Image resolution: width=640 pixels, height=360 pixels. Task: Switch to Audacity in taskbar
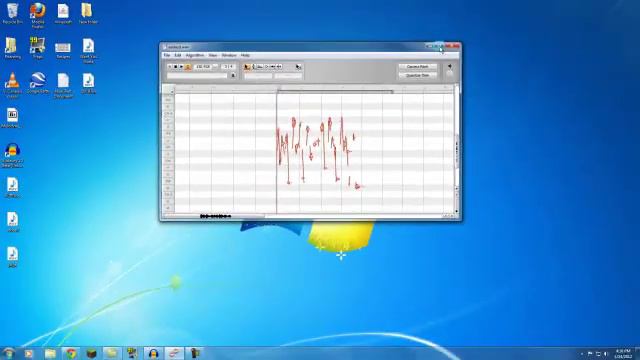click(x=153, y=353)
